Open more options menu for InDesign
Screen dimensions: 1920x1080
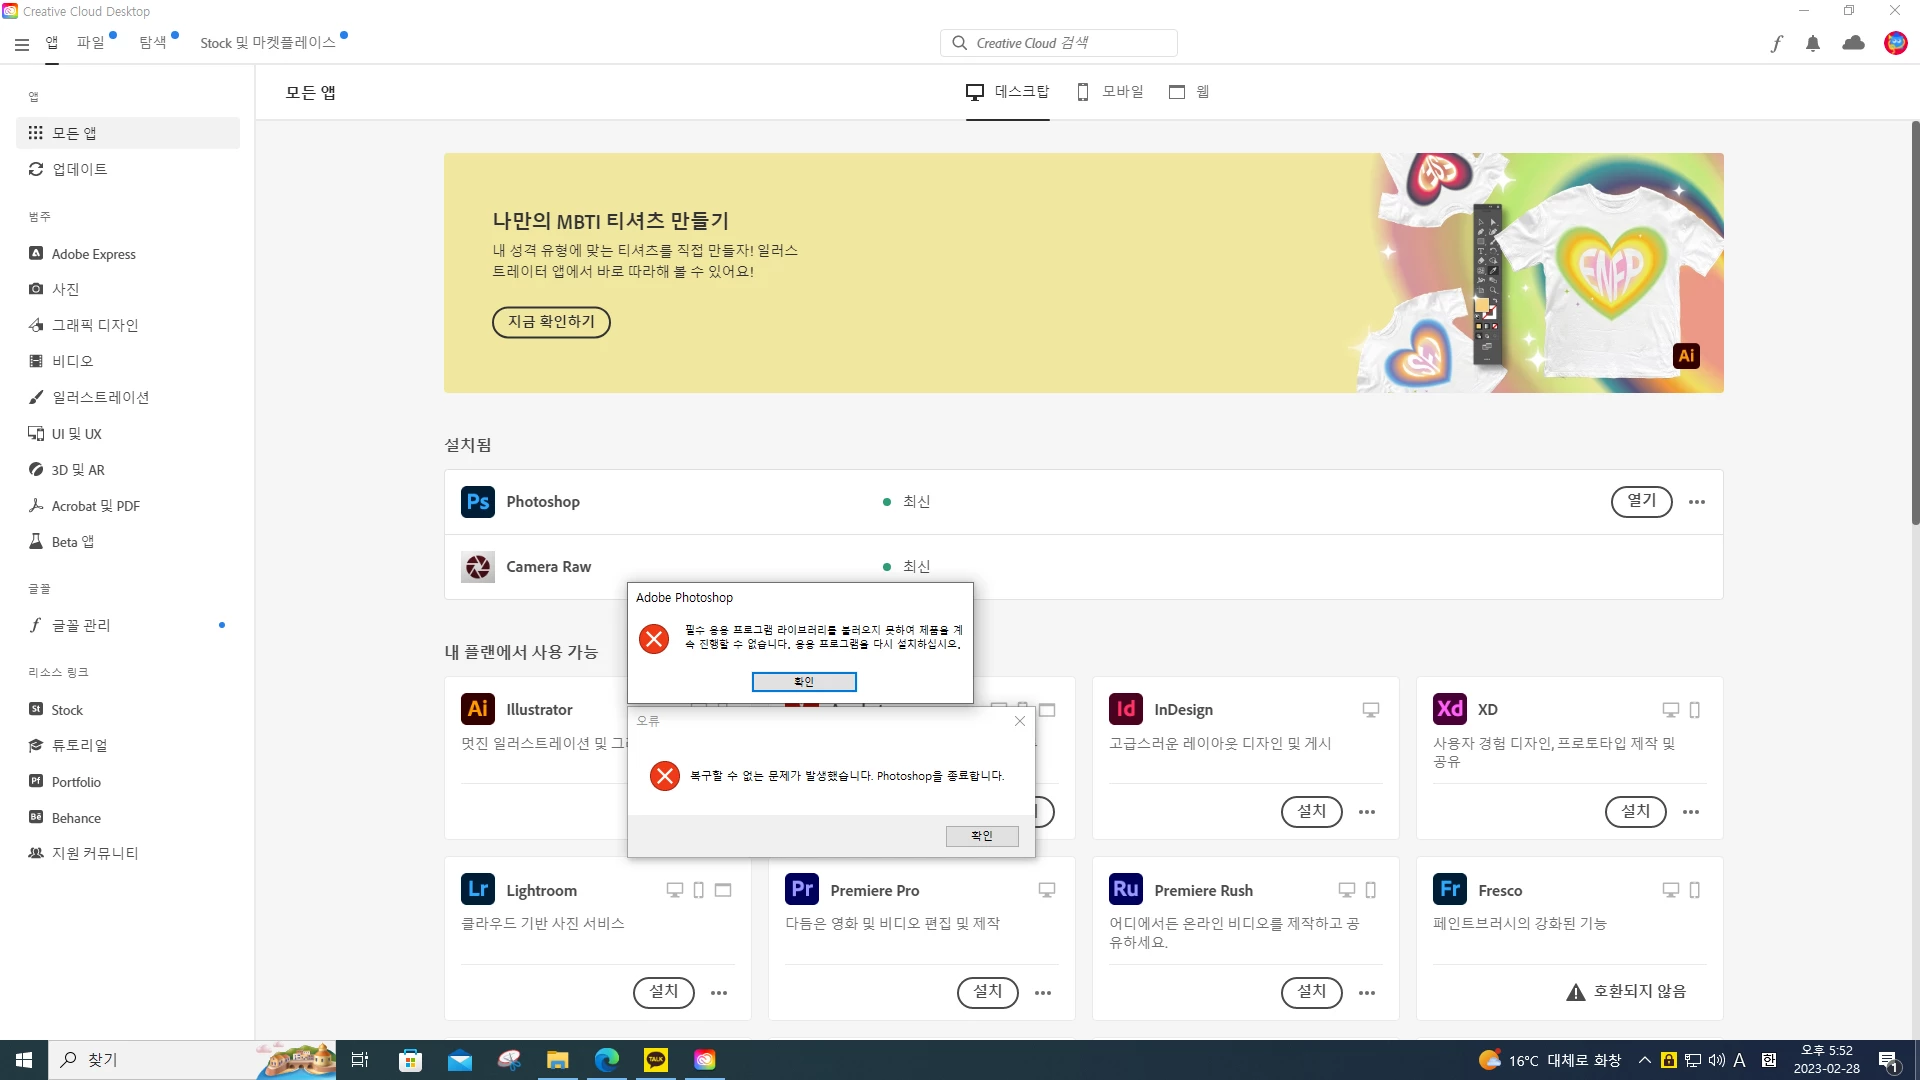1367,812
